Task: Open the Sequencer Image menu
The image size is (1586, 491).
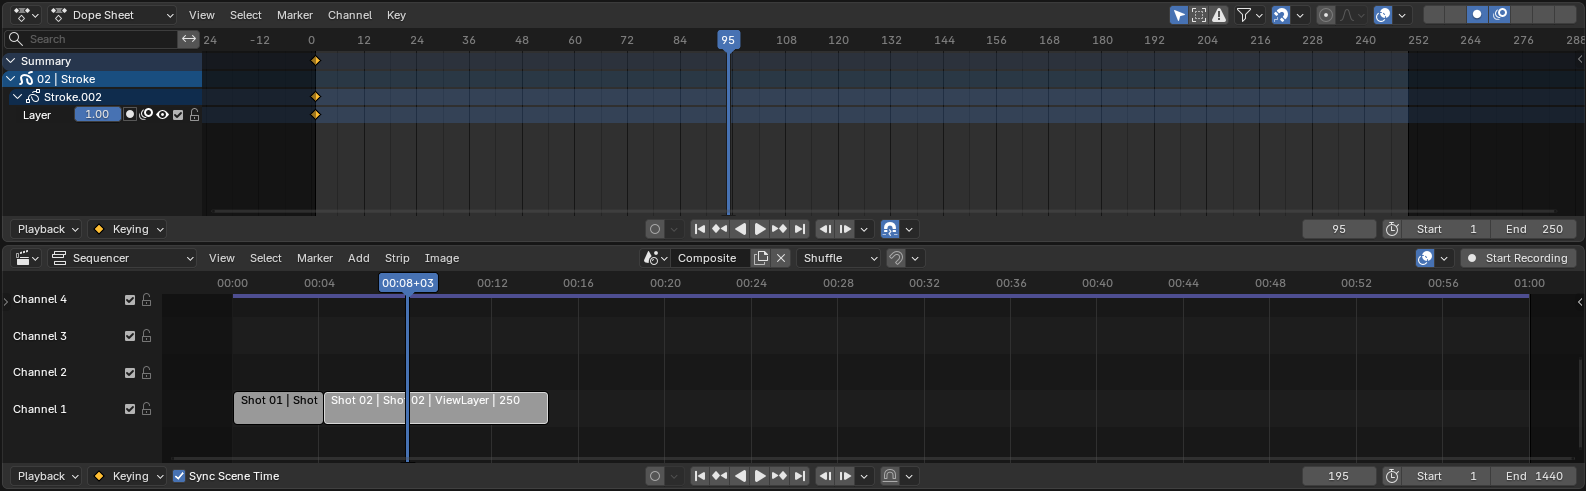Action: 442,258
